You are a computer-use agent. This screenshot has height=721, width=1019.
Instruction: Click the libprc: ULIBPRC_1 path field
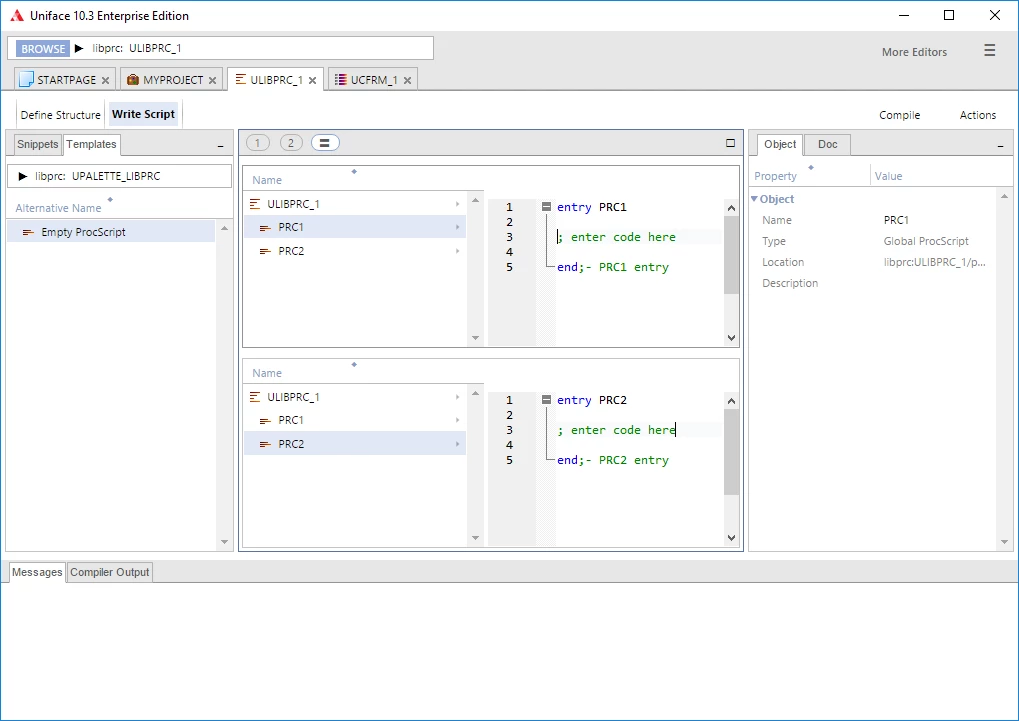coord(221,48)
